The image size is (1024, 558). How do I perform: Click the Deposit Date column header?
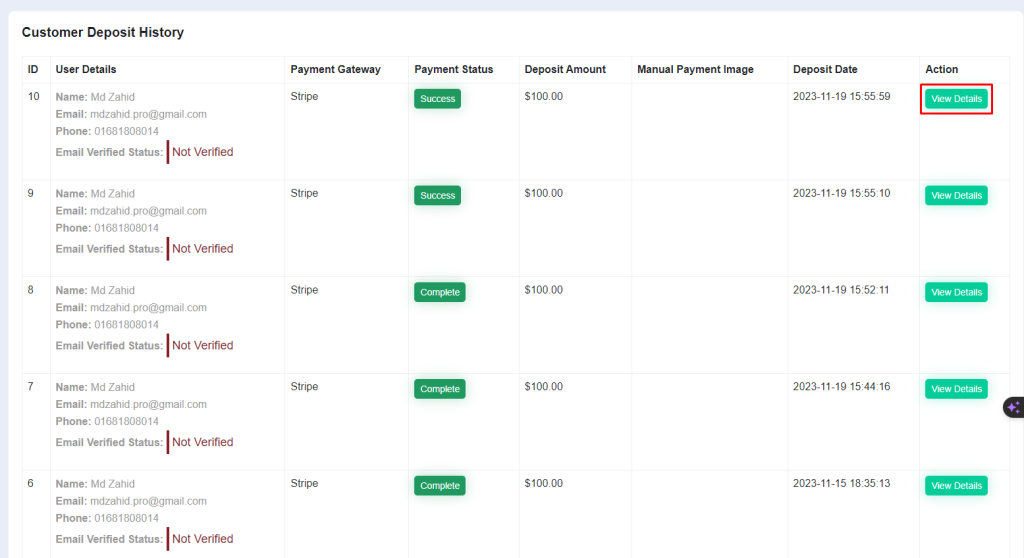825,69
